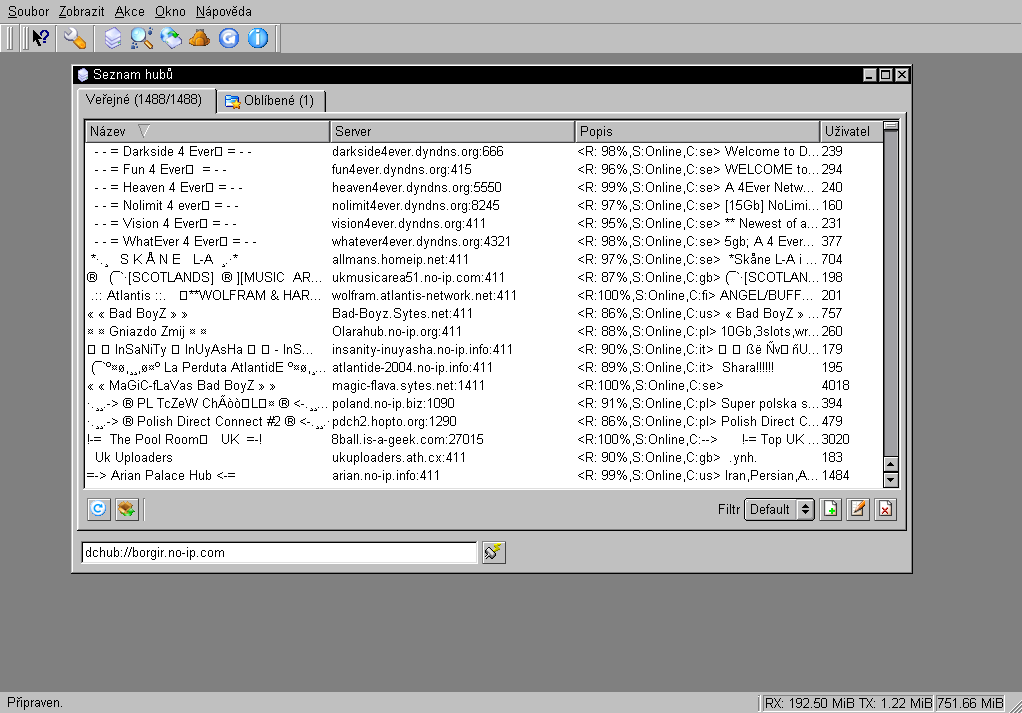Click the orange helmet toolbar icon
This screenshot has width=1022, height=713.
click(x=200, y=38)
